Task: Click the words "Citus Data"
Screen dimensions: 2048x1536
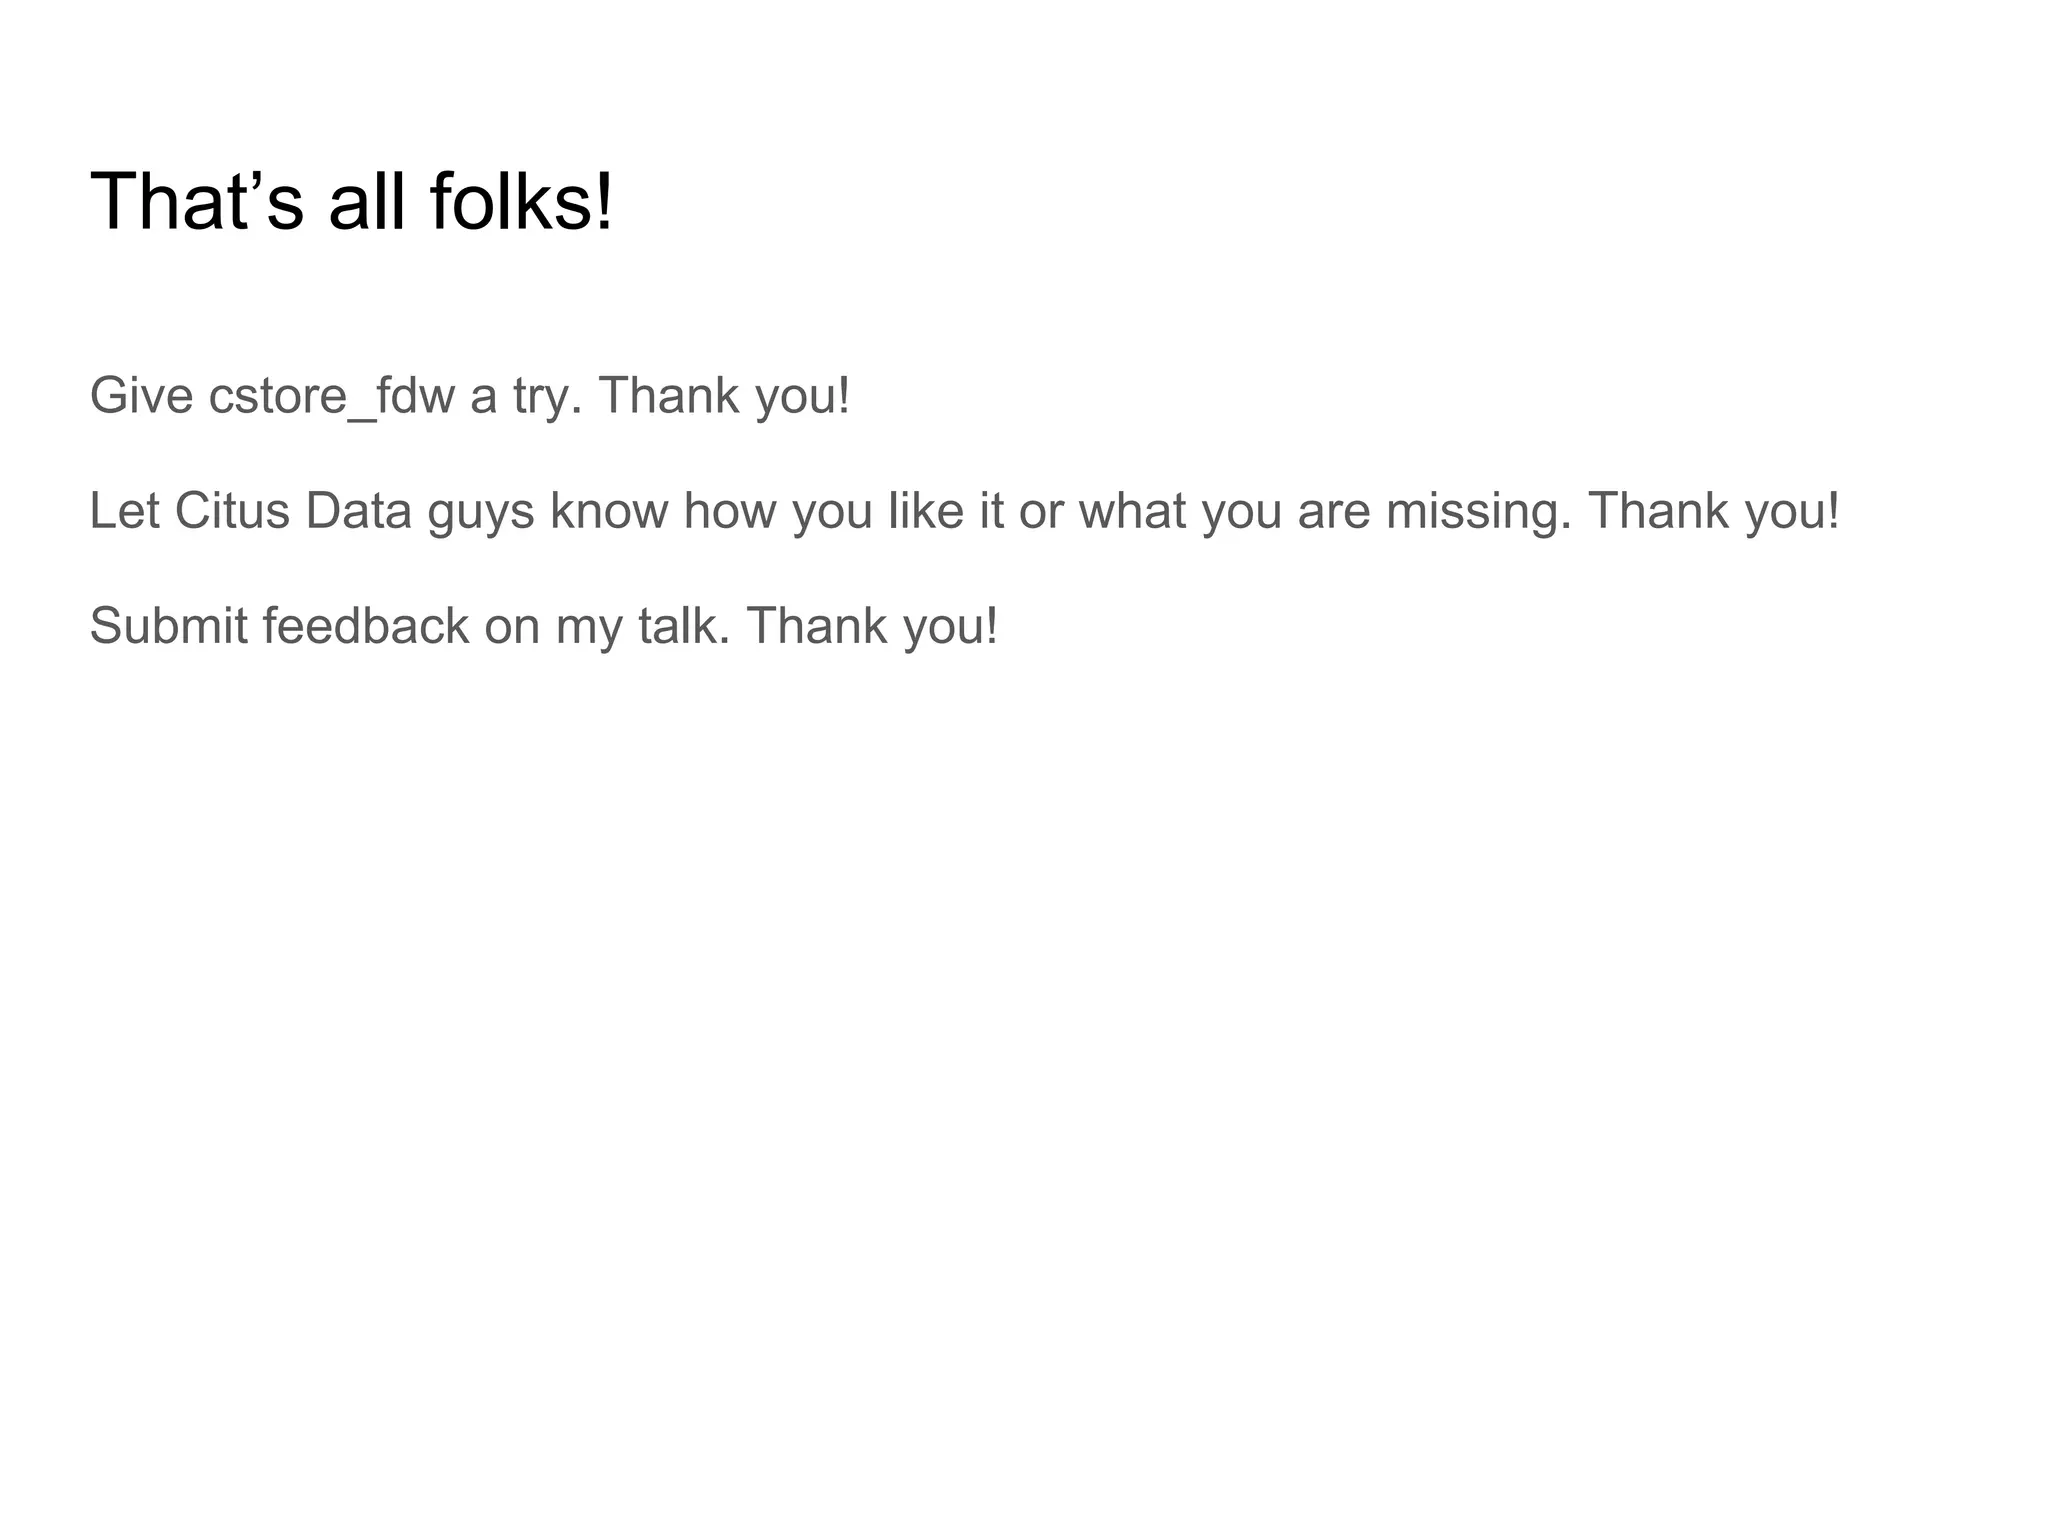Action: [293, 511]
